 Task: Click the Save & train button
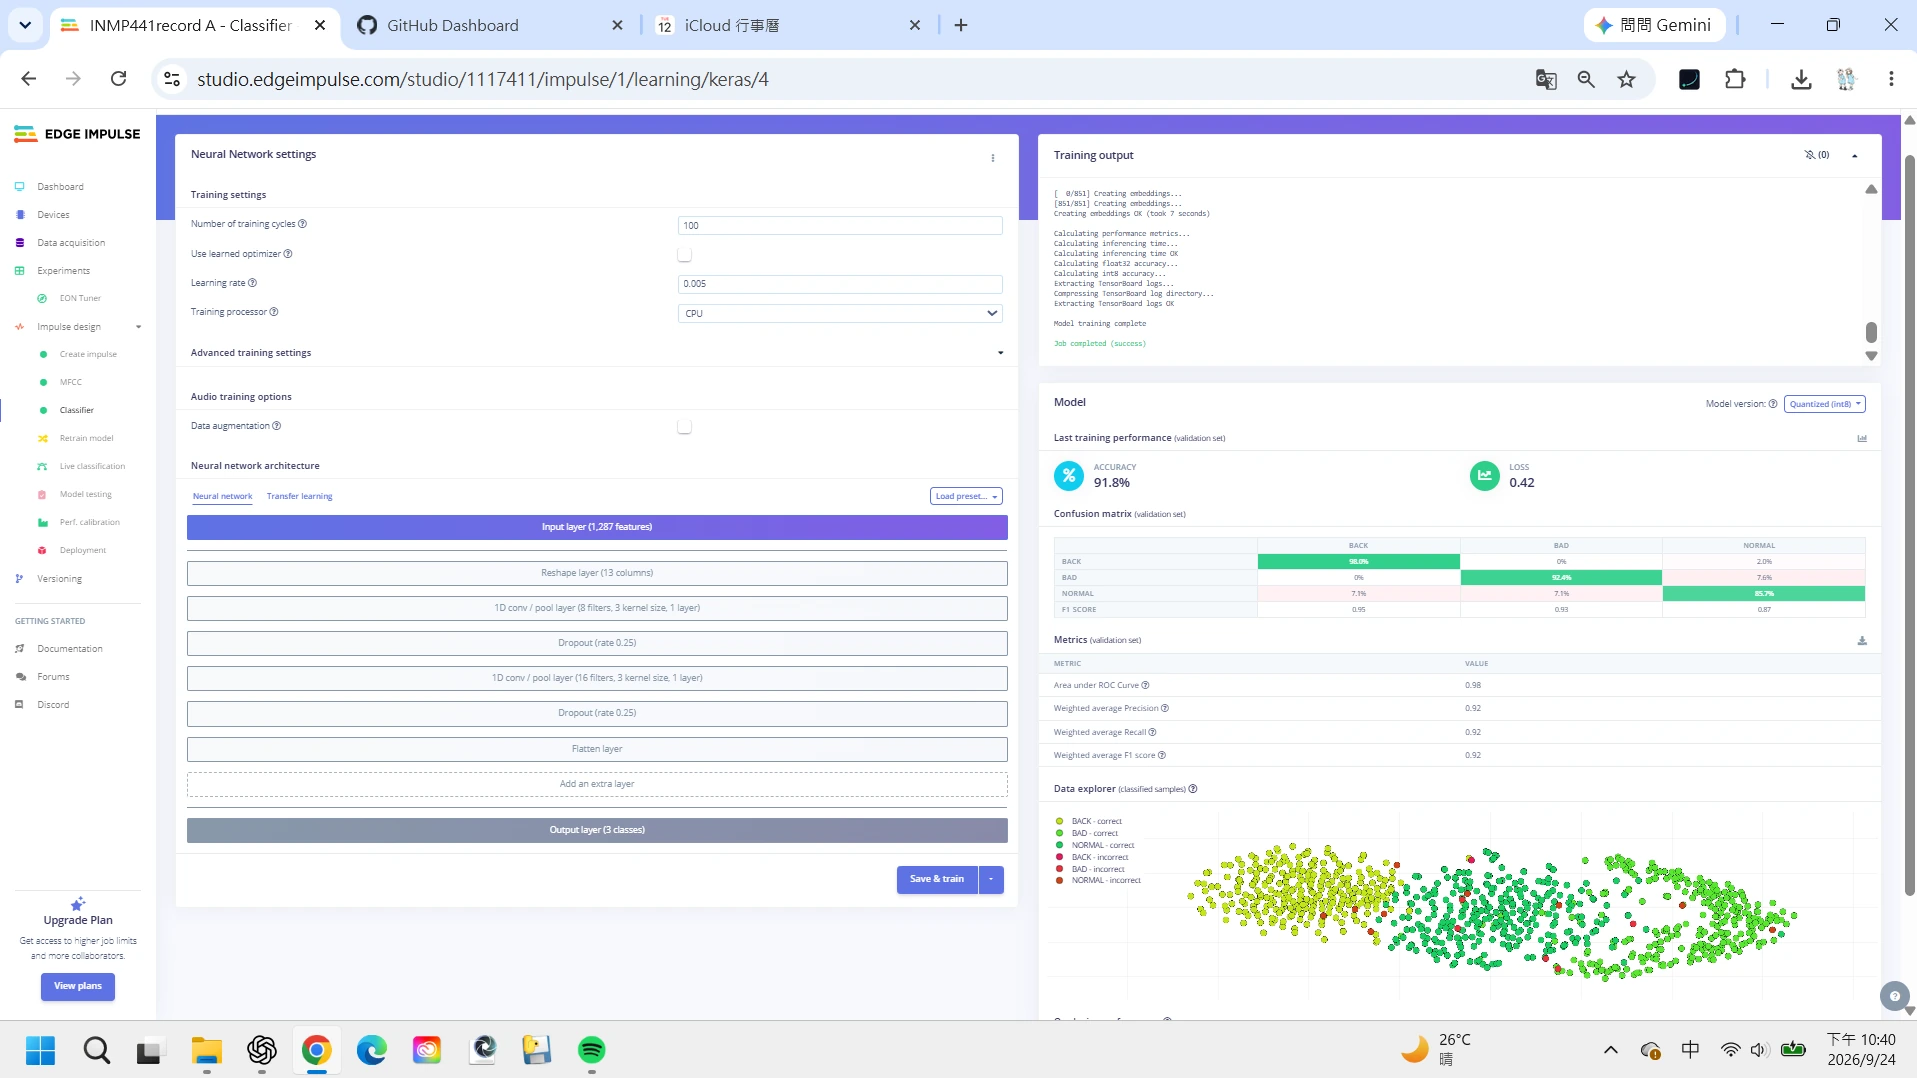(x=937, y=880)
